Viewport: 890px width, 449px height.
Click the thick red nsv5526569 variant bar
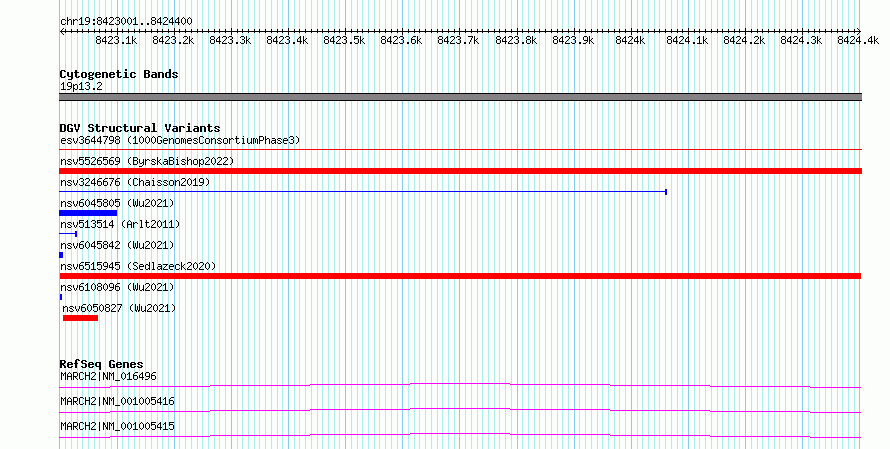(x=460, y=171)
